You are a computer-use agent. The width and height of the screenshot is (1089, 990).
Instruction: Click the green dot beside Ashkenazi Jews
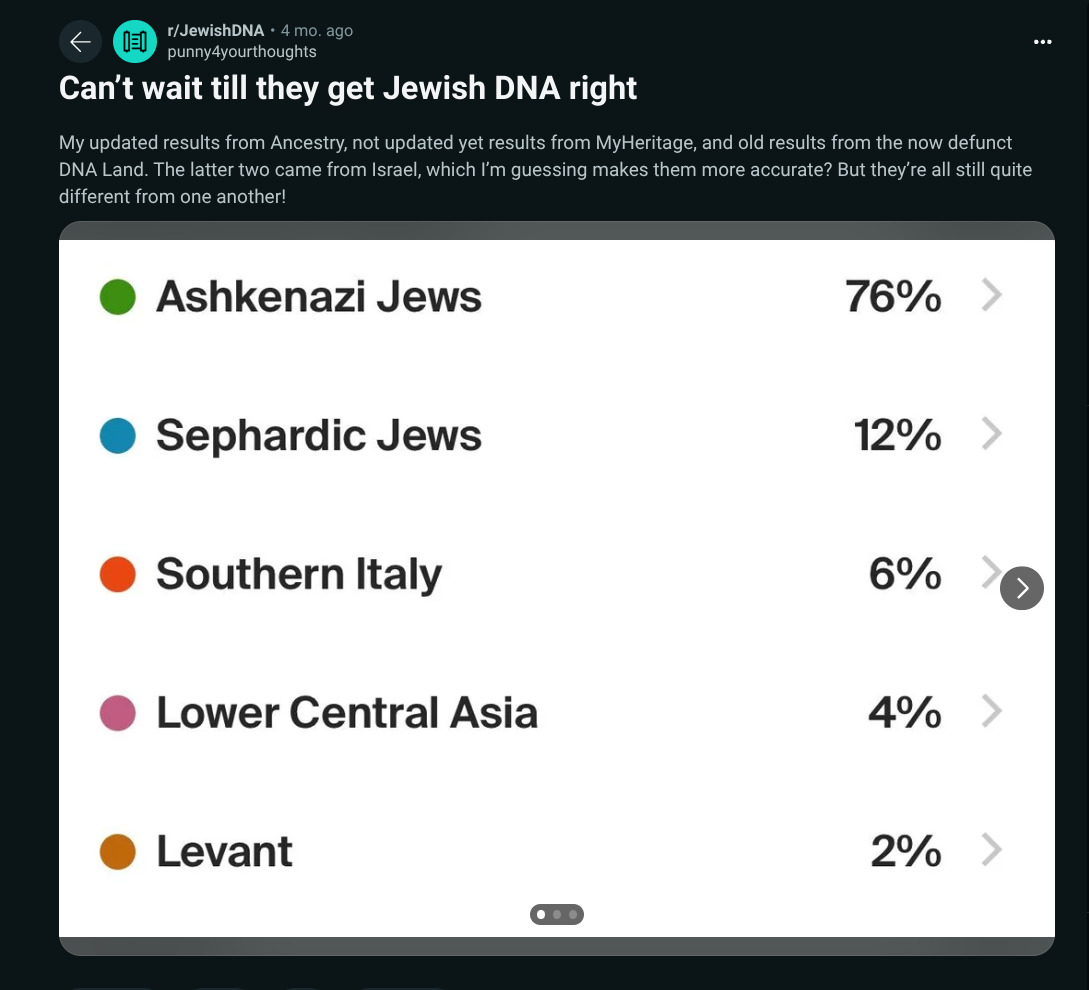pos(118,297)
